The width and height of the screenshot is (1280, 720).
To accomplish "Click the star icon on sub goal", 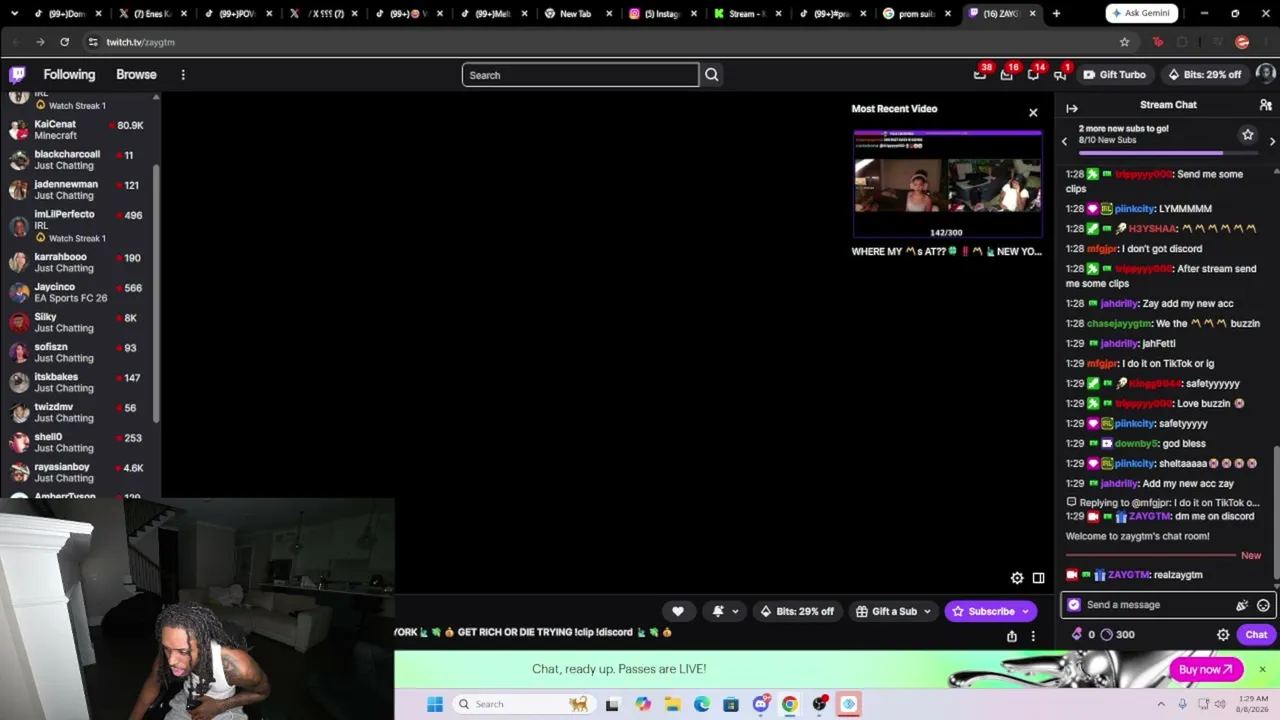I will pos(1248,134).
